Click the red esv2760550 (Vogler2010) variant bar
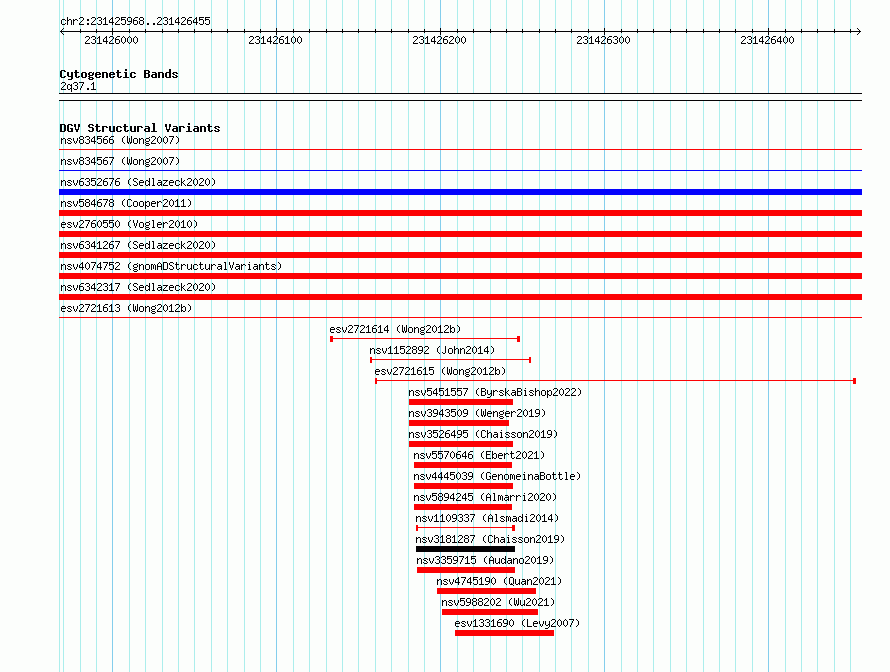 pyautogui.click(x=460, y=234)
